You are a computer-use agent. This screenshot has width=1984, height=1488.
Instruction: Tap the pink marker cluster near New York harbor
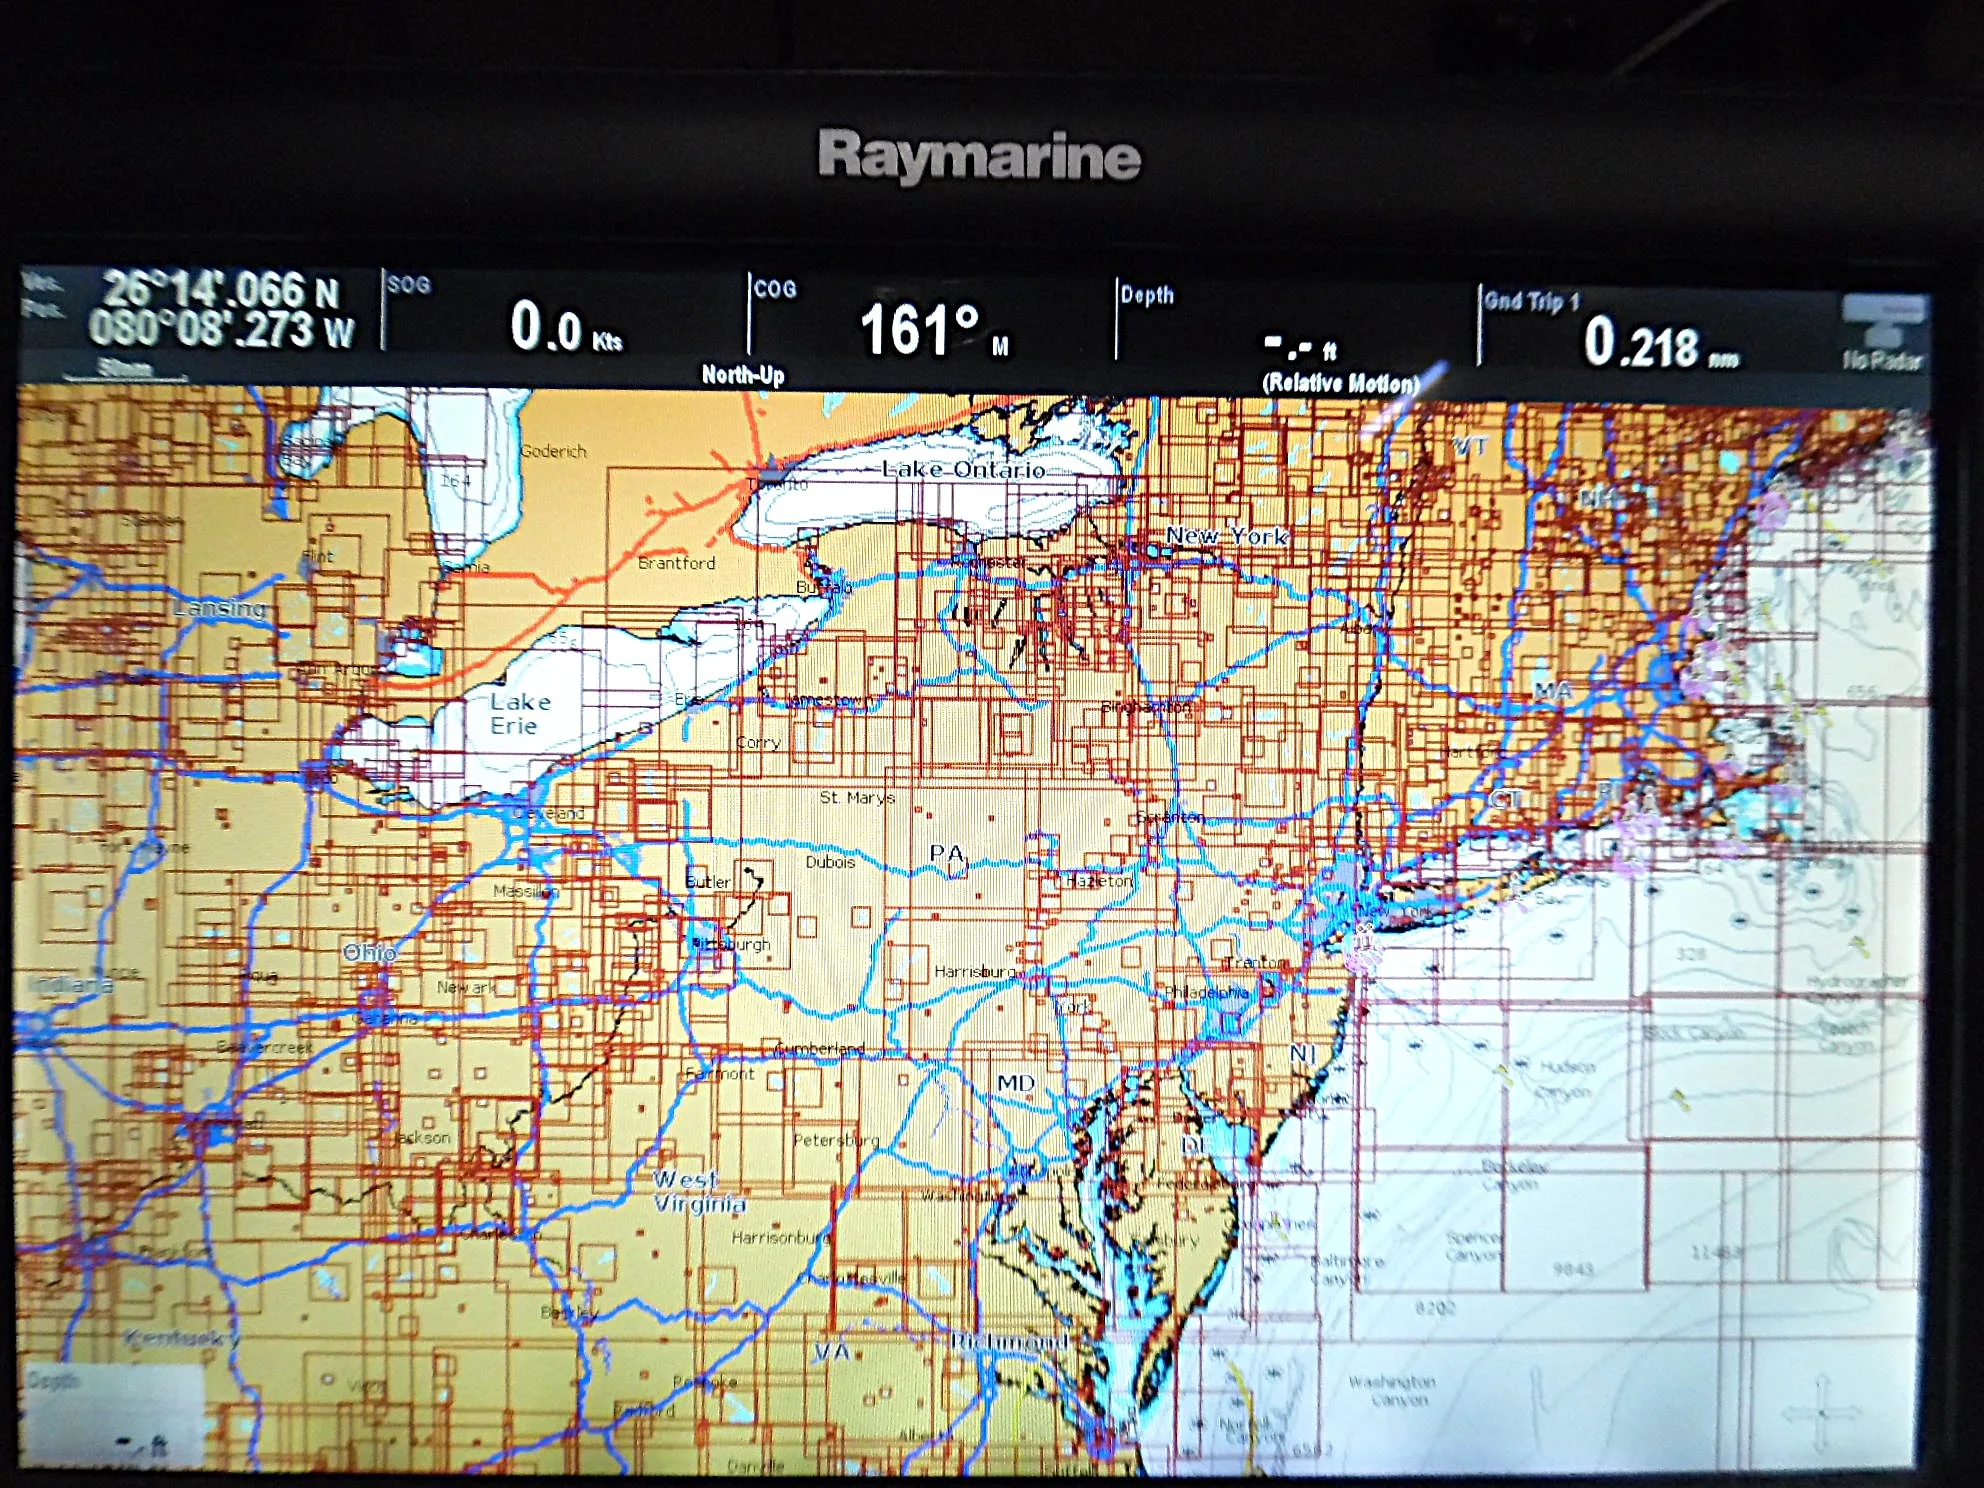pyautogui.click(x=1362, y=945)
